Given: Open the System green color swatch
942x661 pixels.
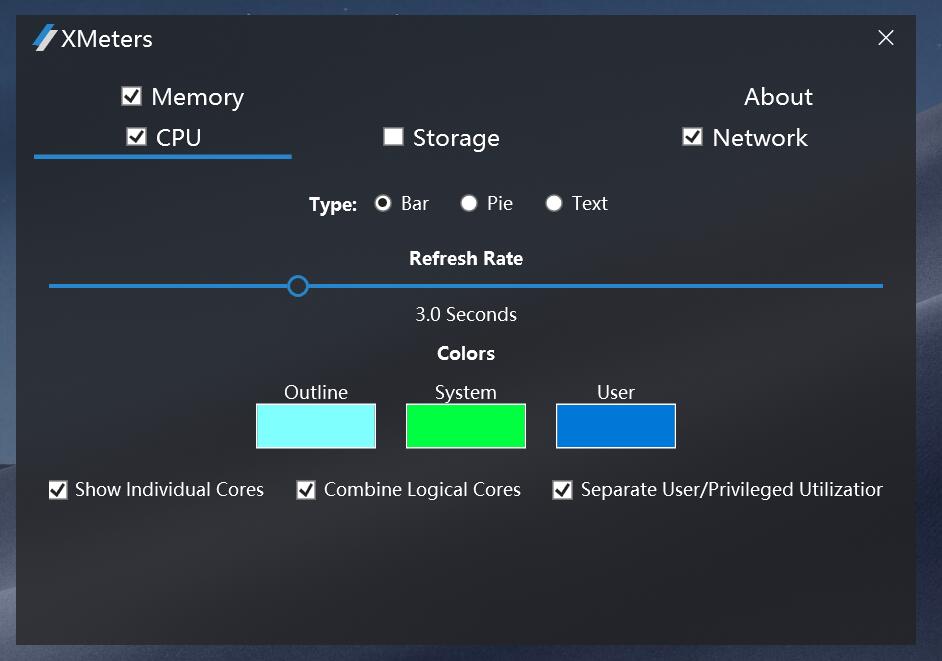Looking at the screenshot, I should [x=466, y=426].
